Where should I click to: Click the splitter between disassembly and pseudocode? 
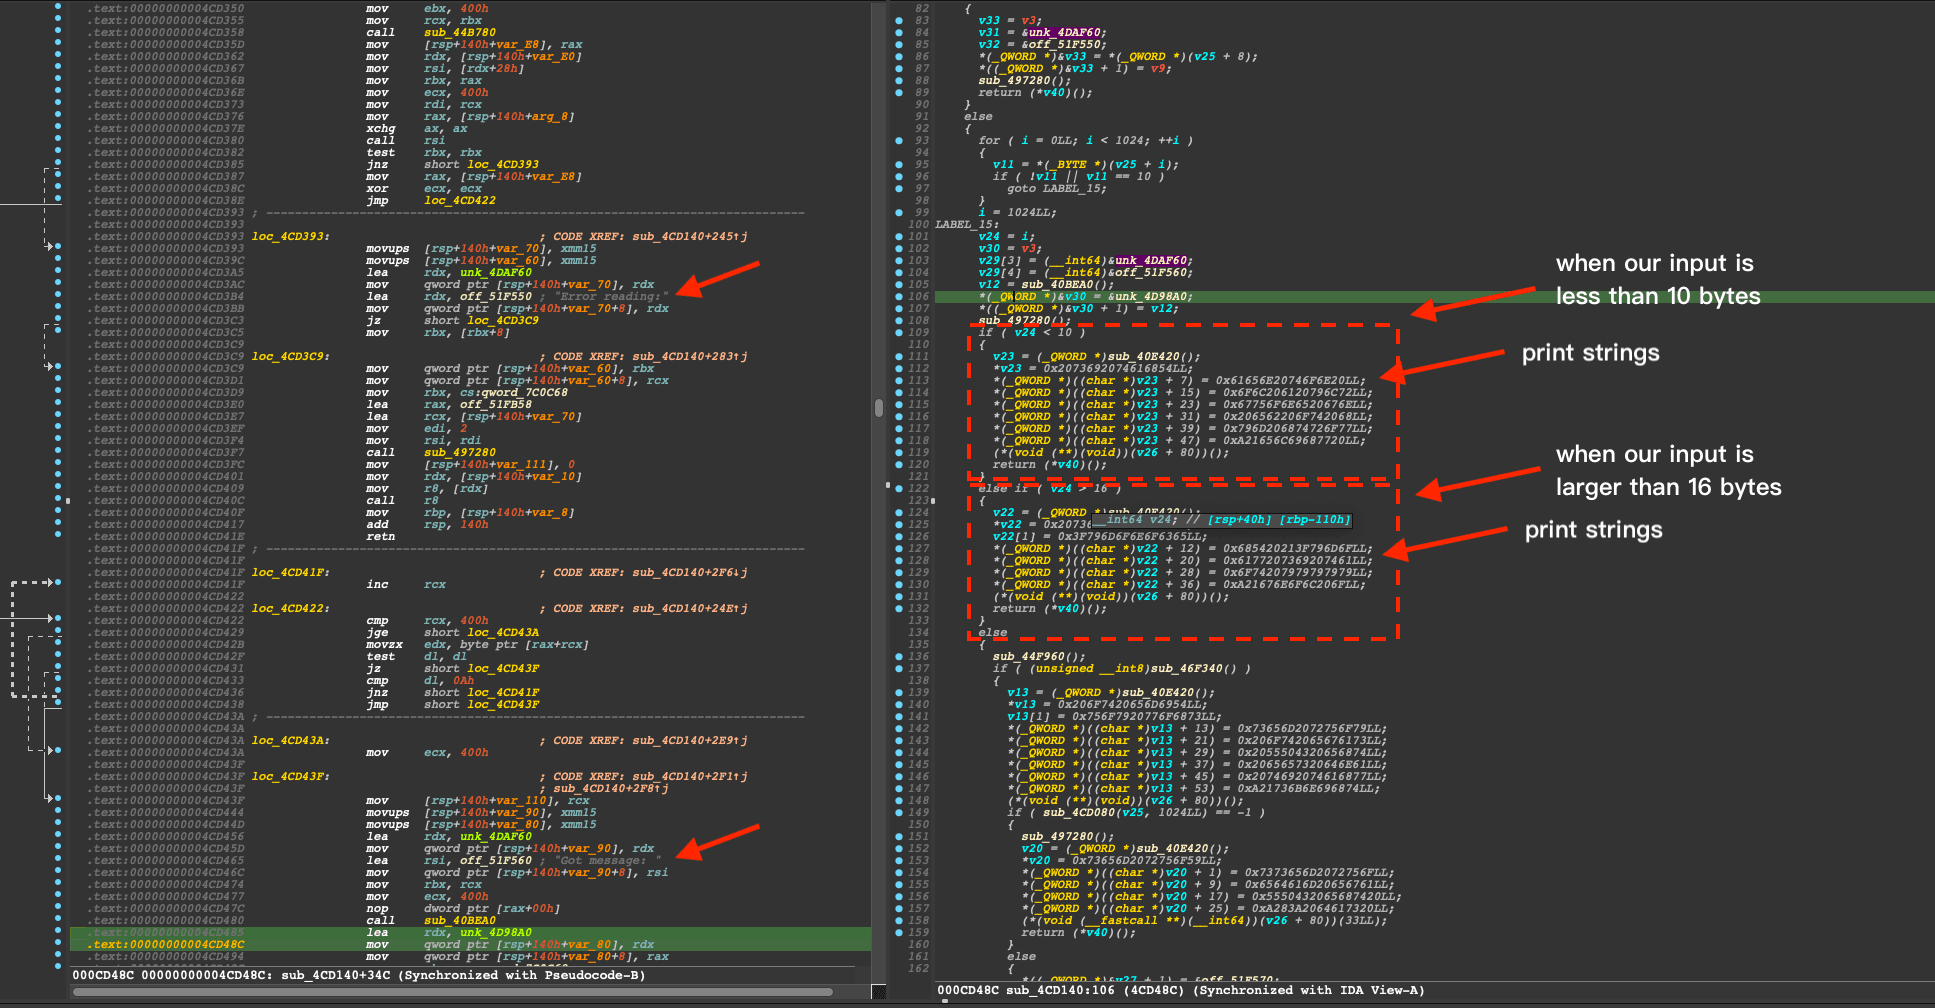point(887,485)
